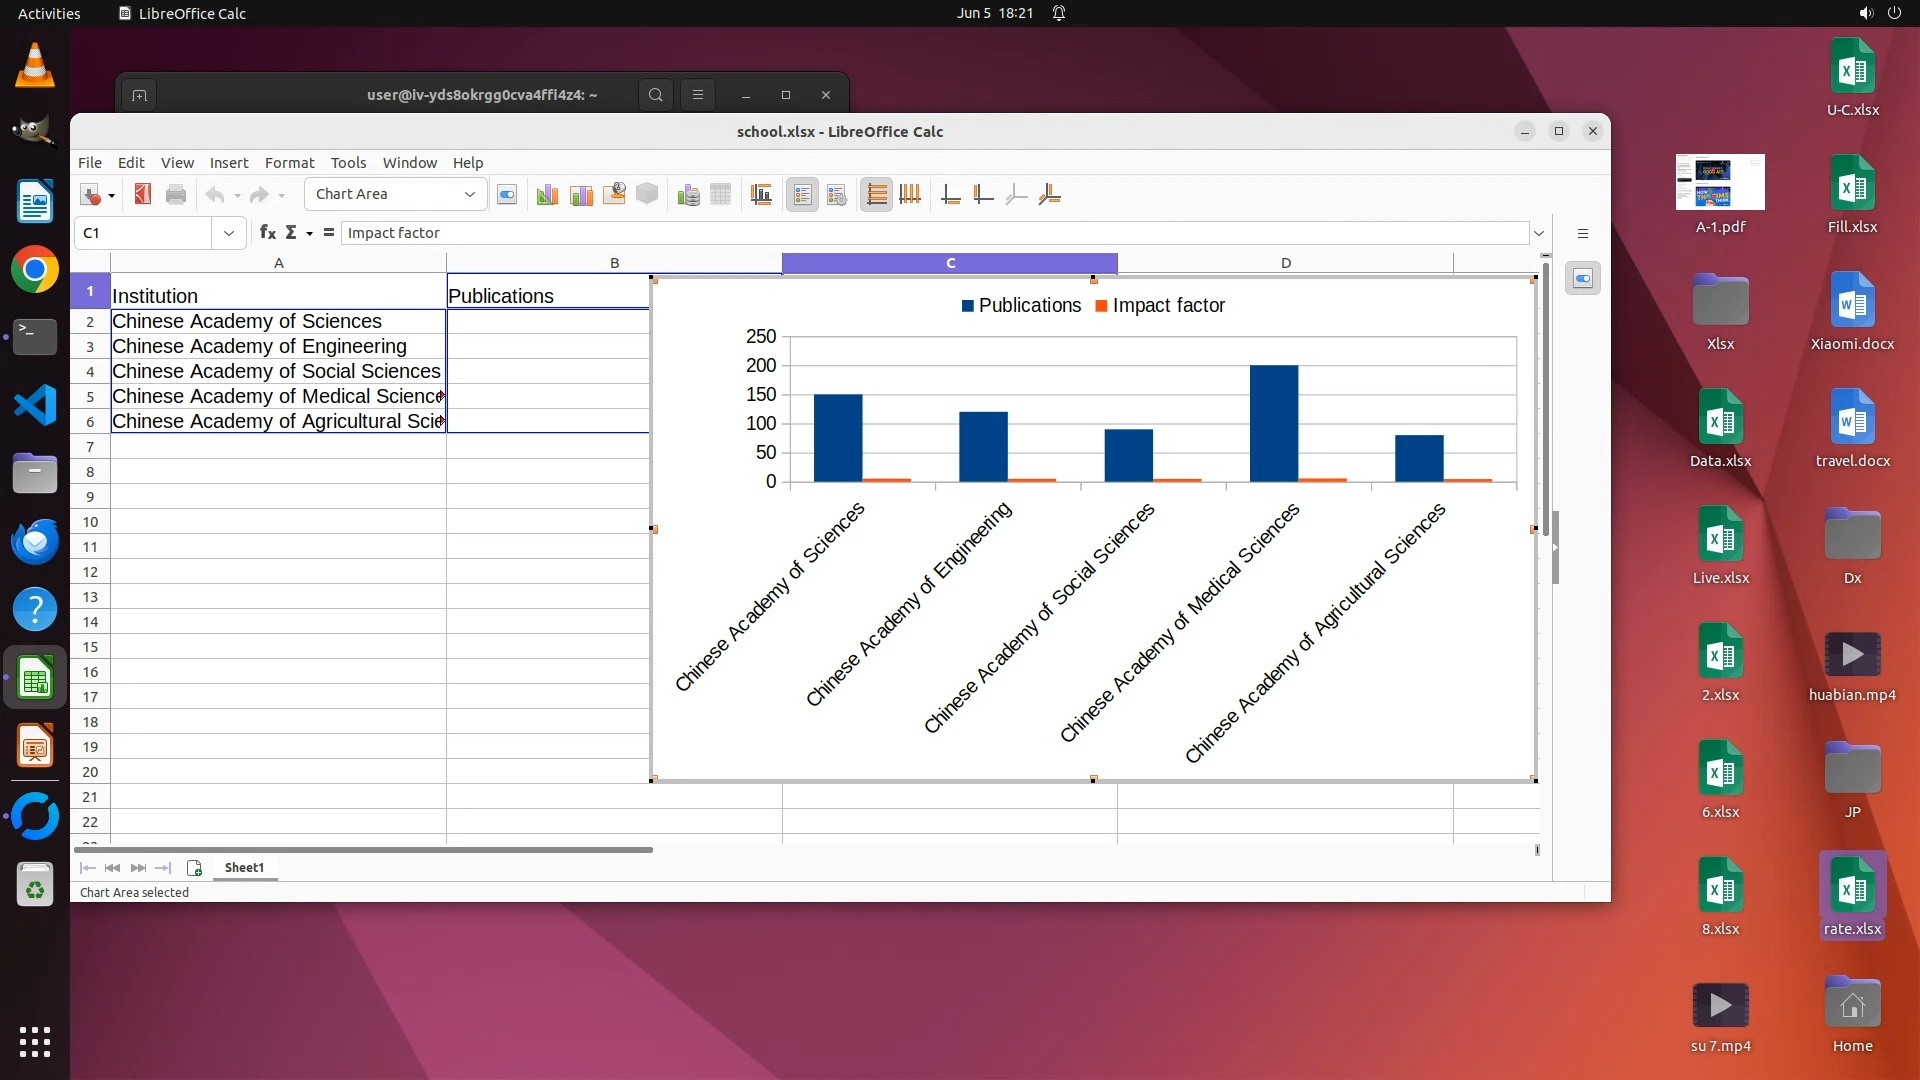Open the Name Box C1 dropdown arrow

coord(229,233)
